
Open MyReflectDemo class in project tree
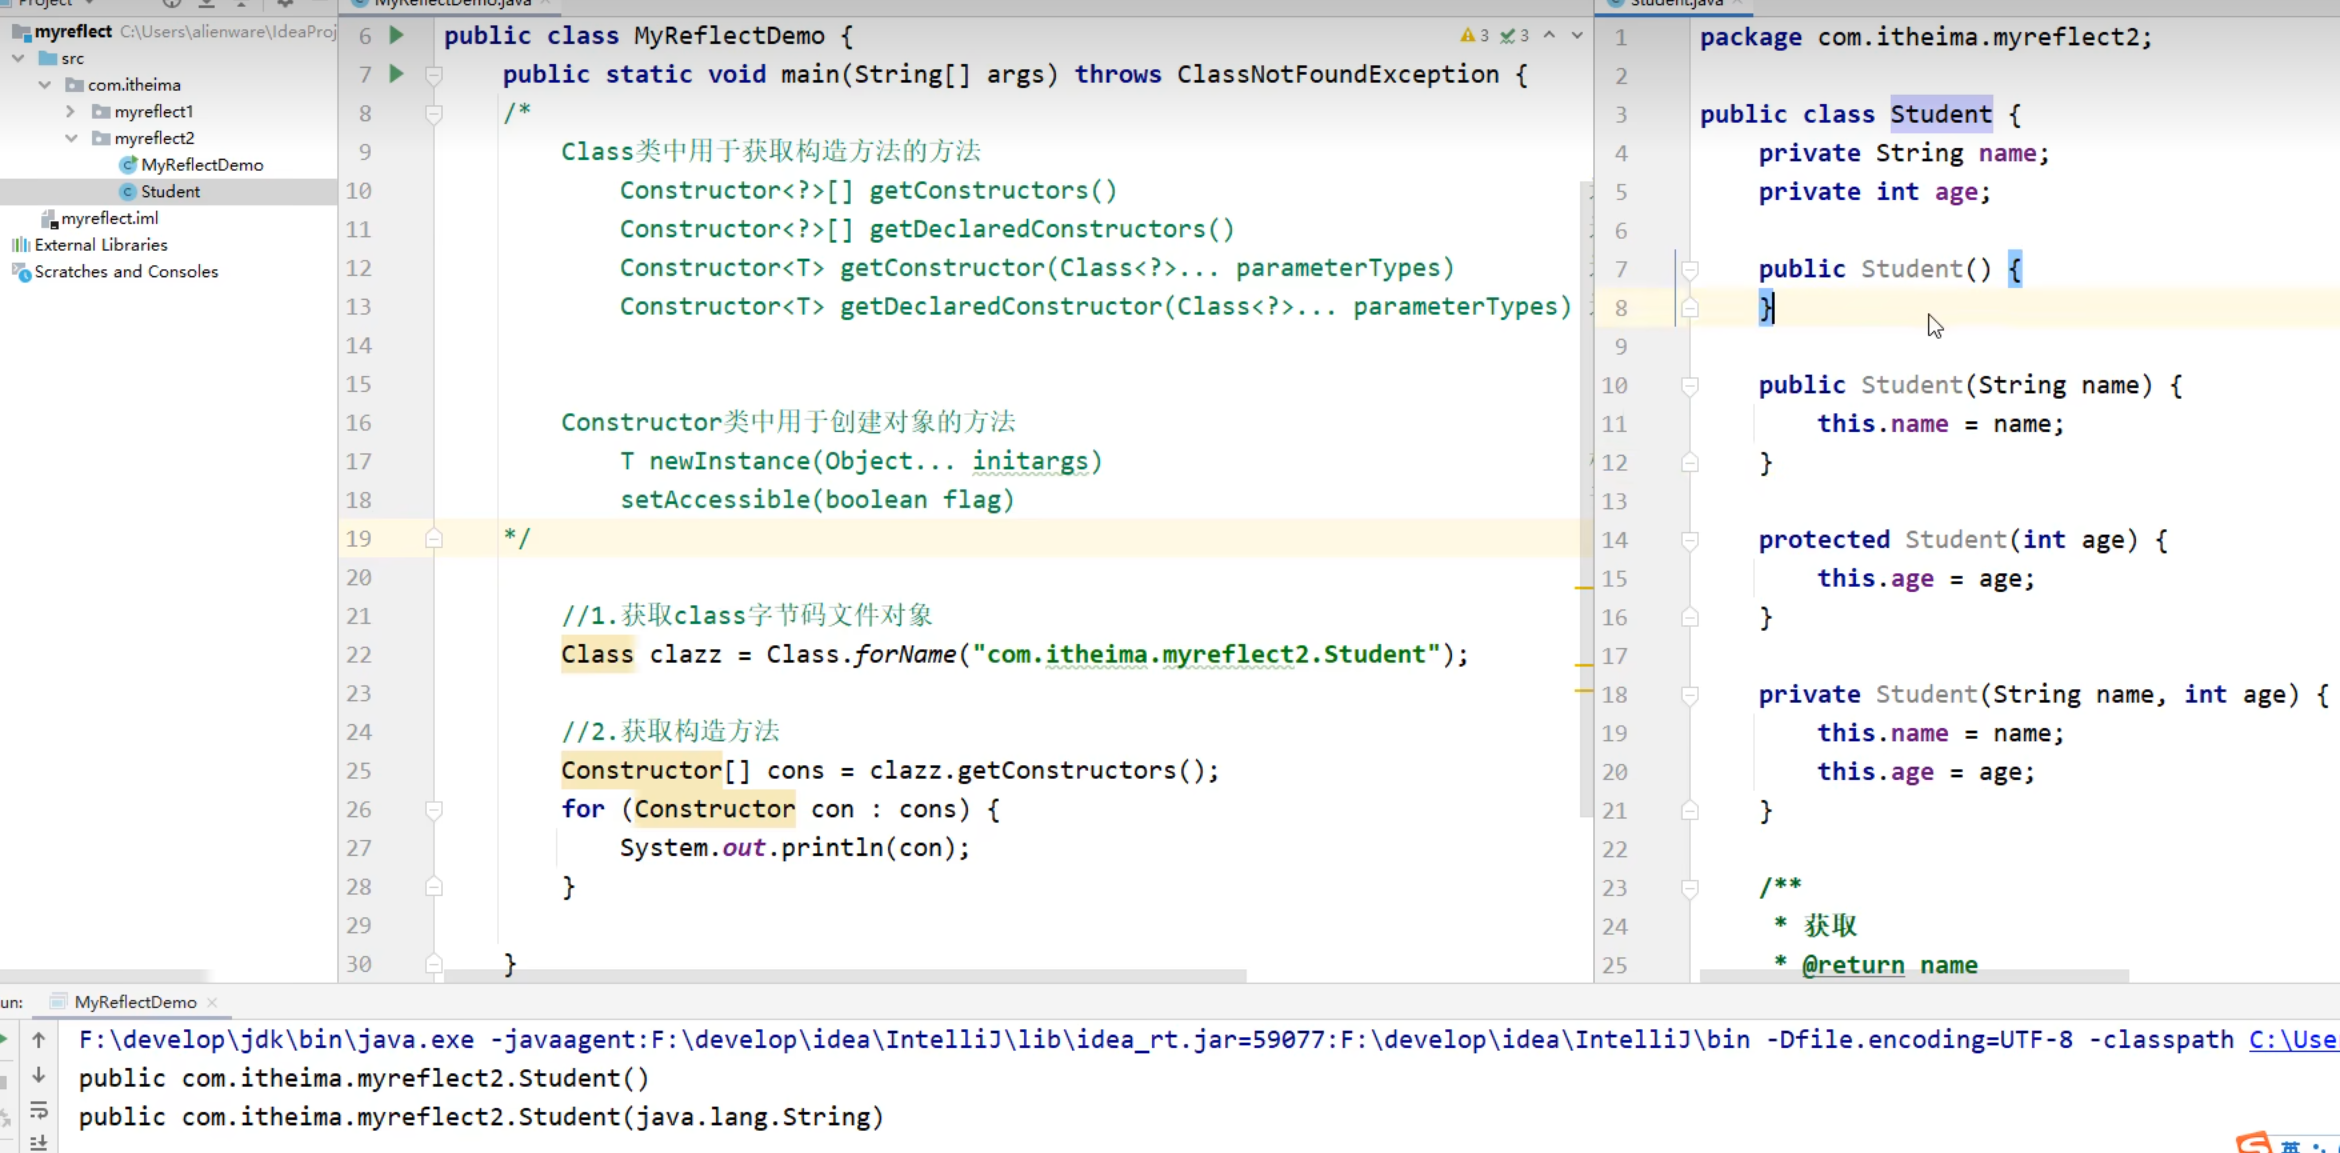201,165
